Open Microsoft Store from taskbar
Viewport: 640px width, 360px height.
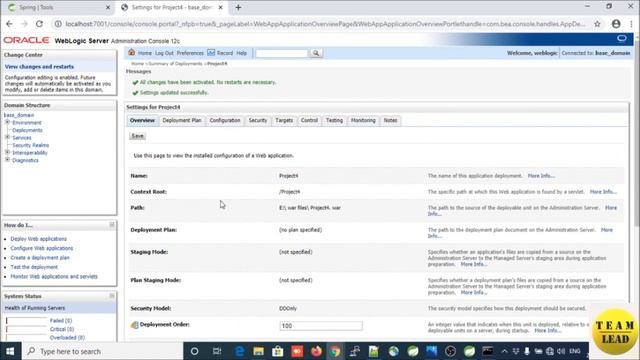click(278, 351)
